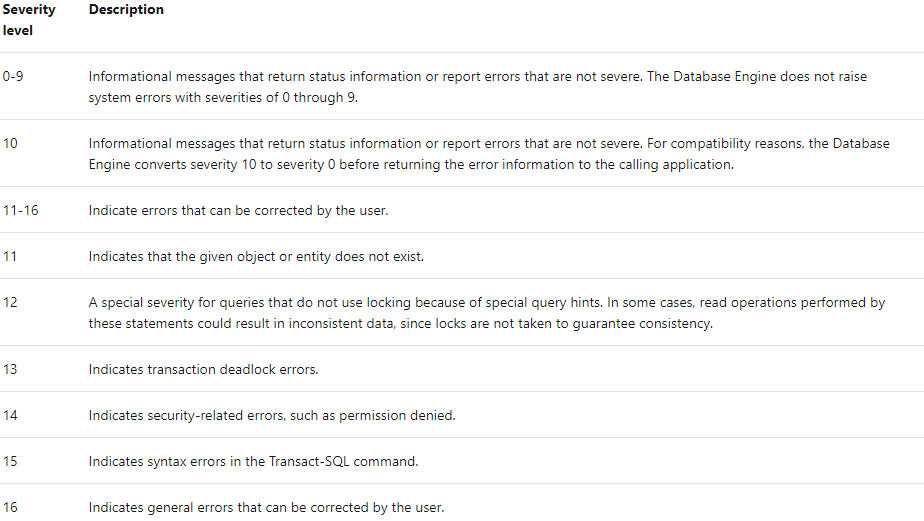
Task: Click the severity level 15 cell
Action: tap(10, 461)
